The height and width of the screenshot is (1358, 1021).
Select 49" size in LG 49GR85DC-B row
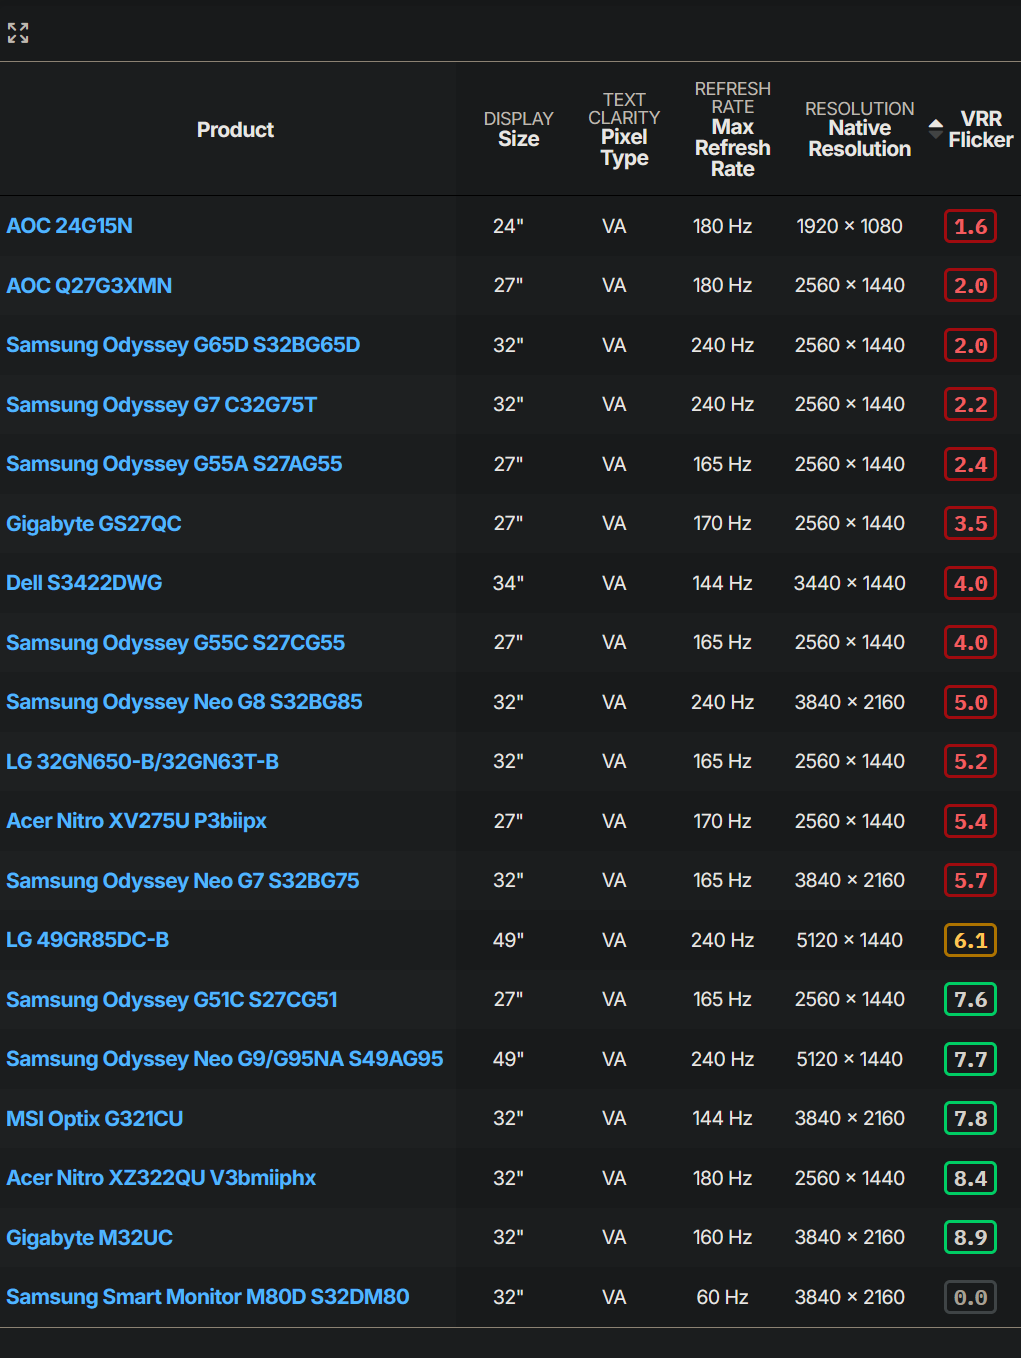point(508,940)
